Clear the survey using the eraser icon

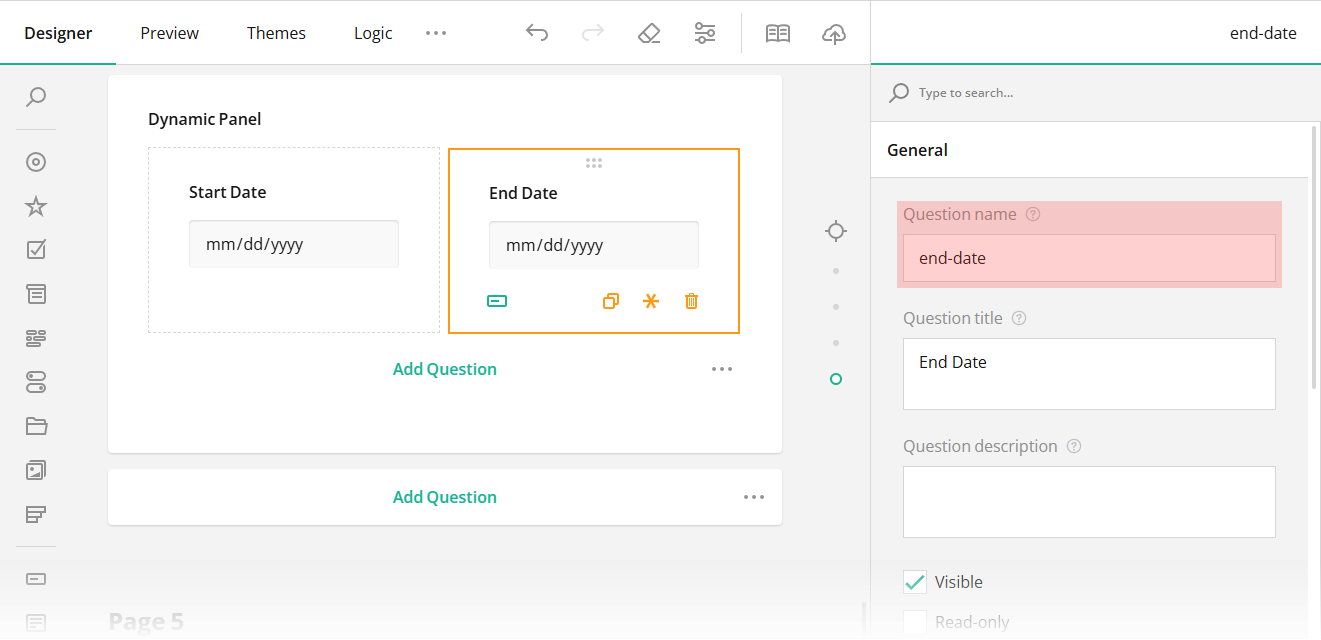click(649, 32)
